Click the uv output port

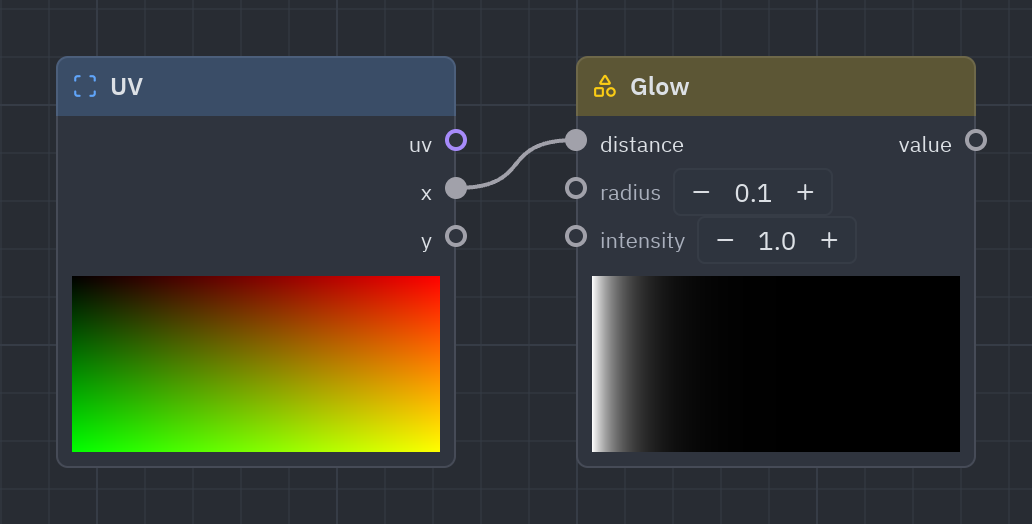(x=456, y=140)
